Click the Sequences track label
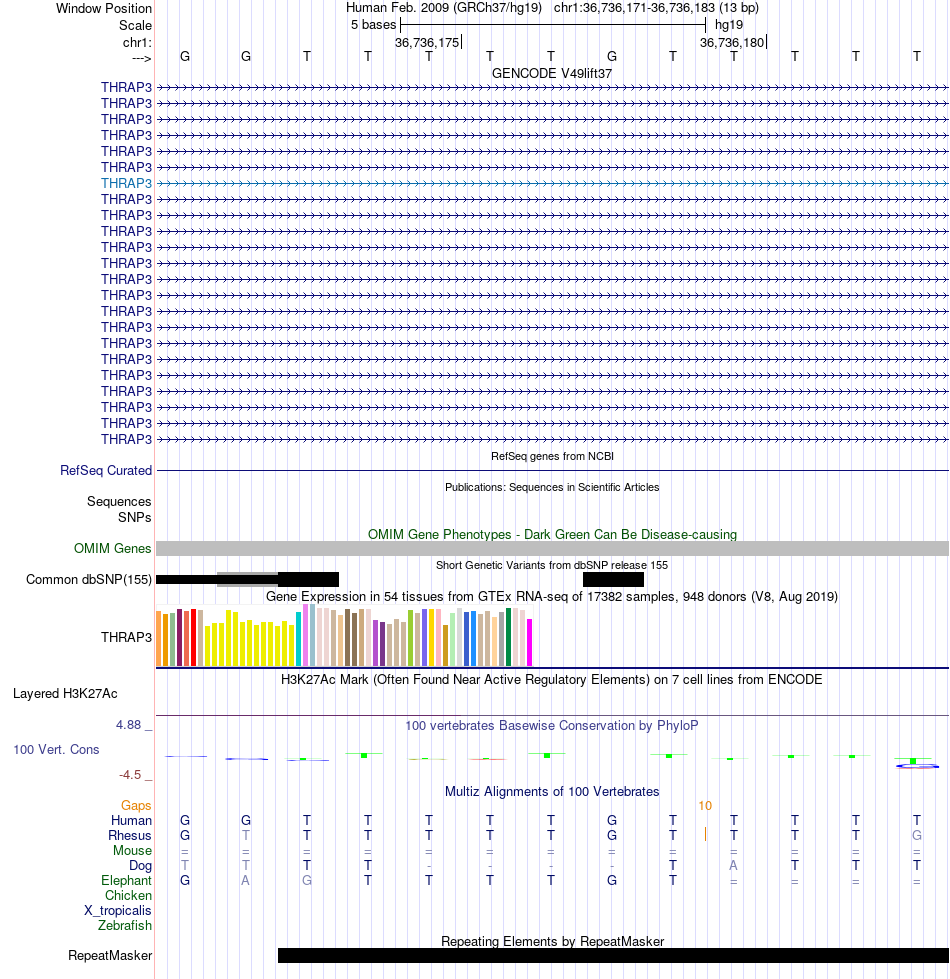 pos(119,501)
